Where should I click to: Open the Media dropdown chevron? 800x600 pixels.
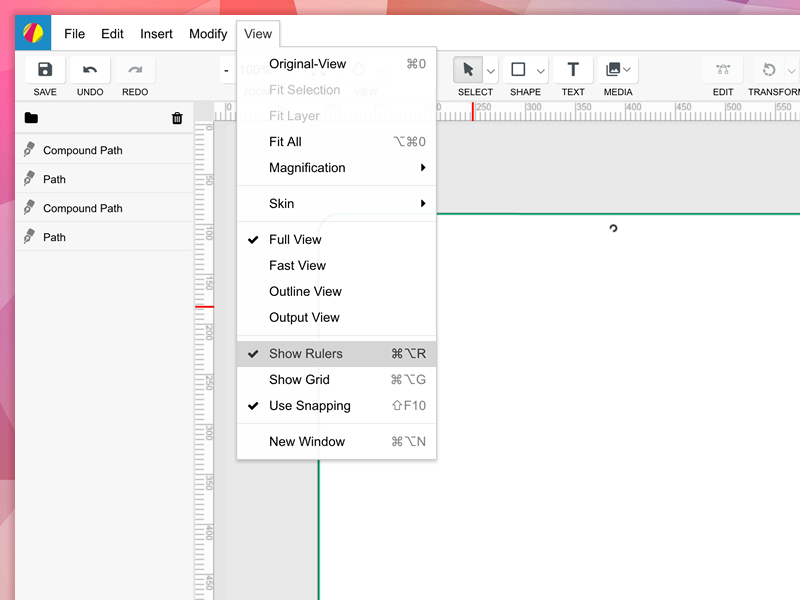[x=628, y=69]
